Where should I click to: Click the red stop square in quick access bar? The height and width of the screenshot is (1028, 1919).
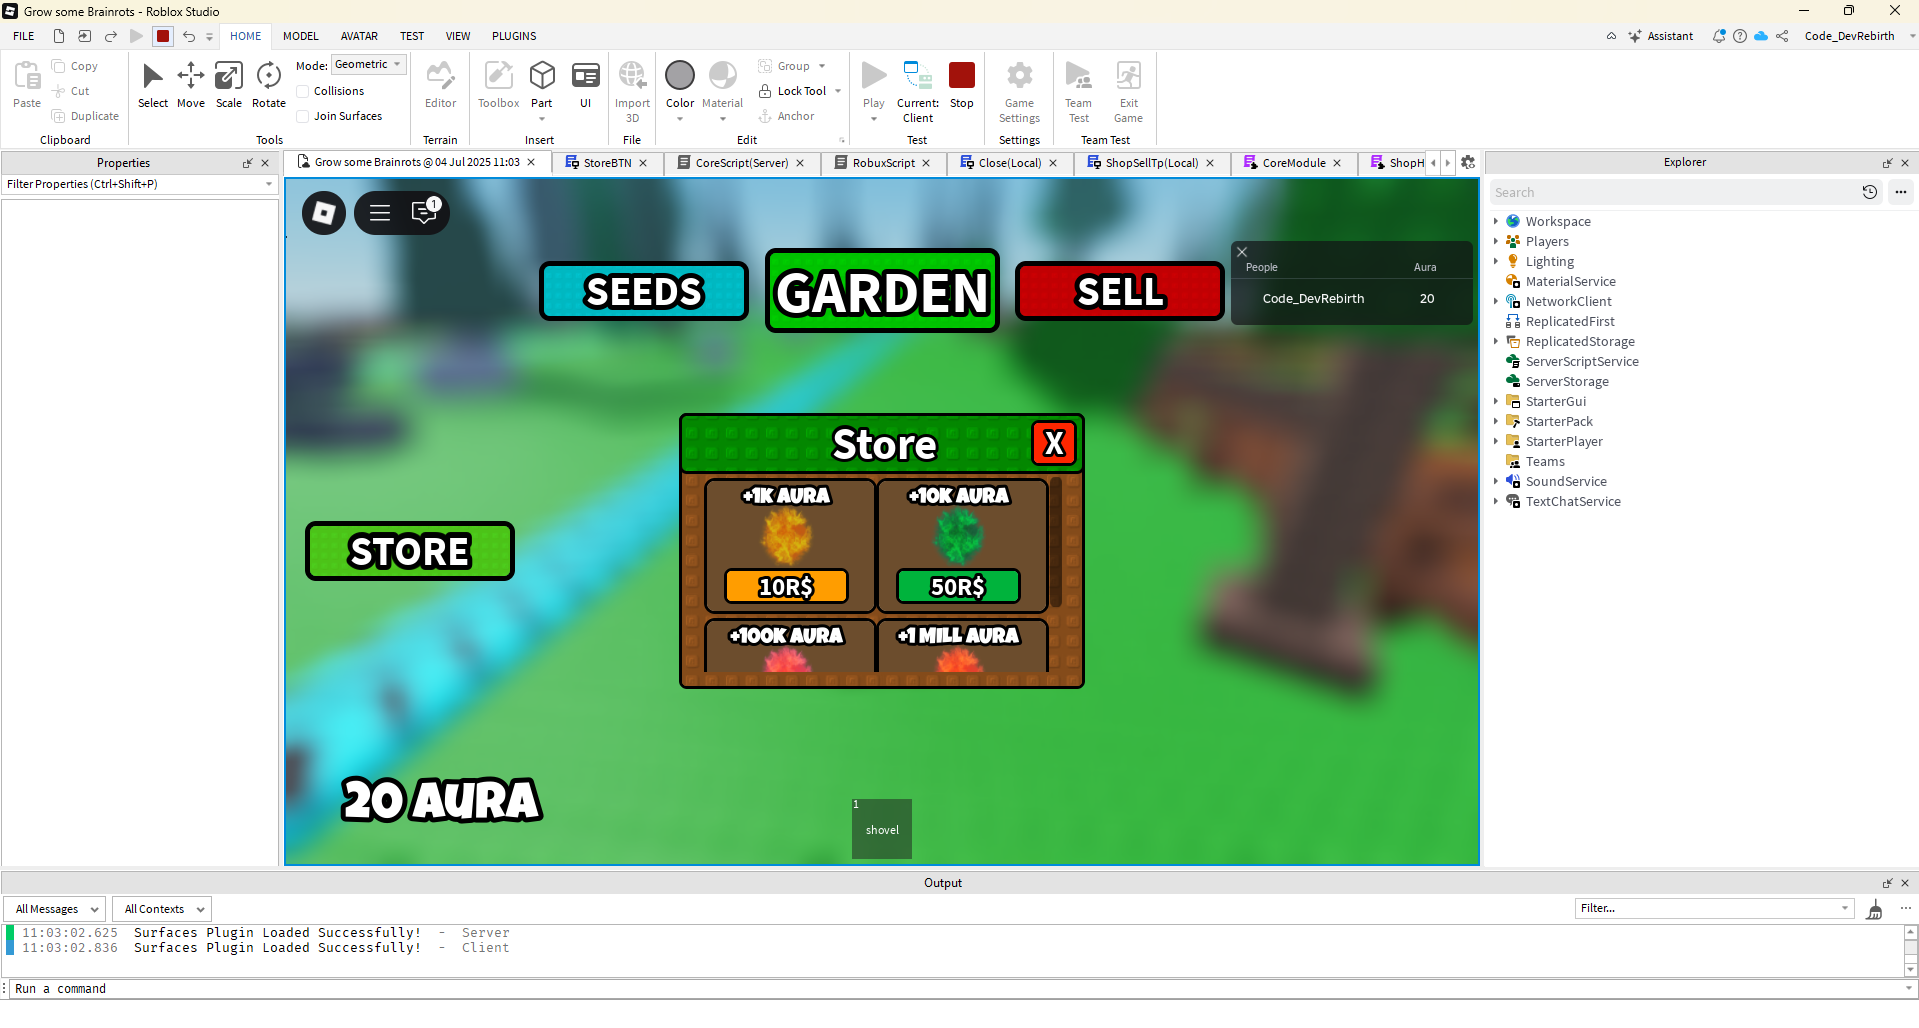tap(163, 36)
